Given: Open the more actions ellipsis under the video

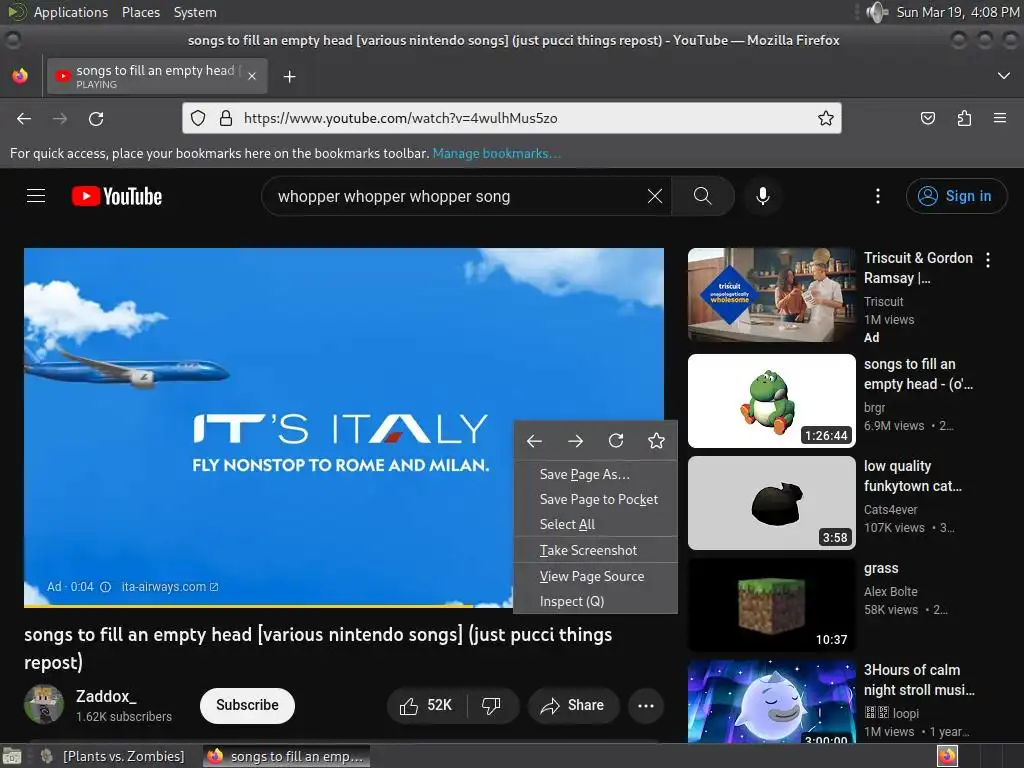Looking at the screenshot, I should 646,705.
